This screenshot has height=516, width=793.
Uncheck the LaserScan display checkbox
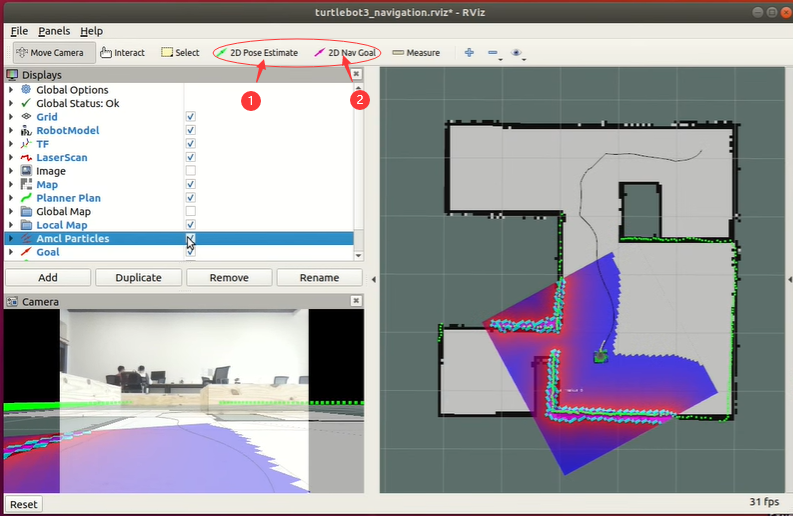pyautogui.click(x=190, y=158)
